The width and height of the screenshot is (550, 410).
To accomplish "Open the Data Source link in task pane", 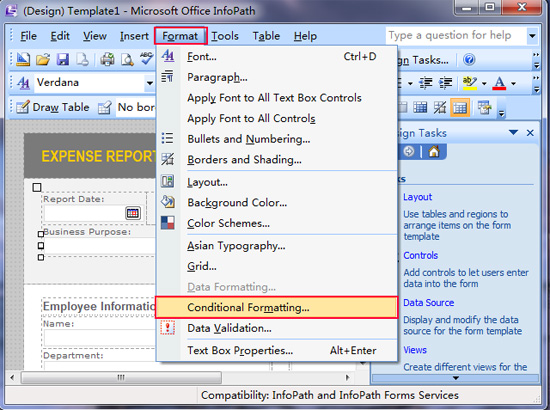I will click(428, 302).
